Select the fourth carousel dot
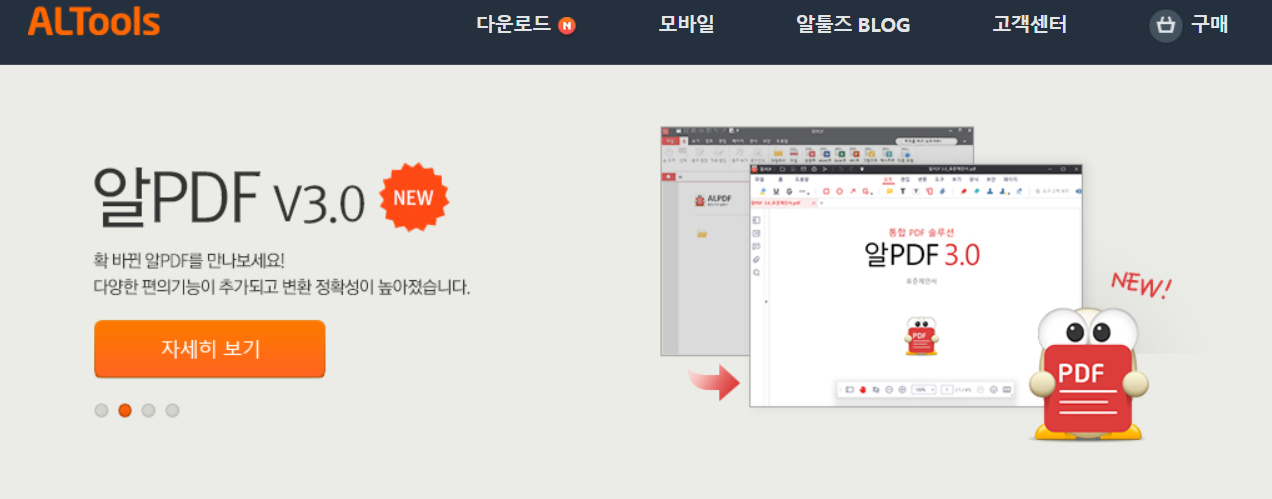This screenshot has width=1272, height=499. point(173,410)
